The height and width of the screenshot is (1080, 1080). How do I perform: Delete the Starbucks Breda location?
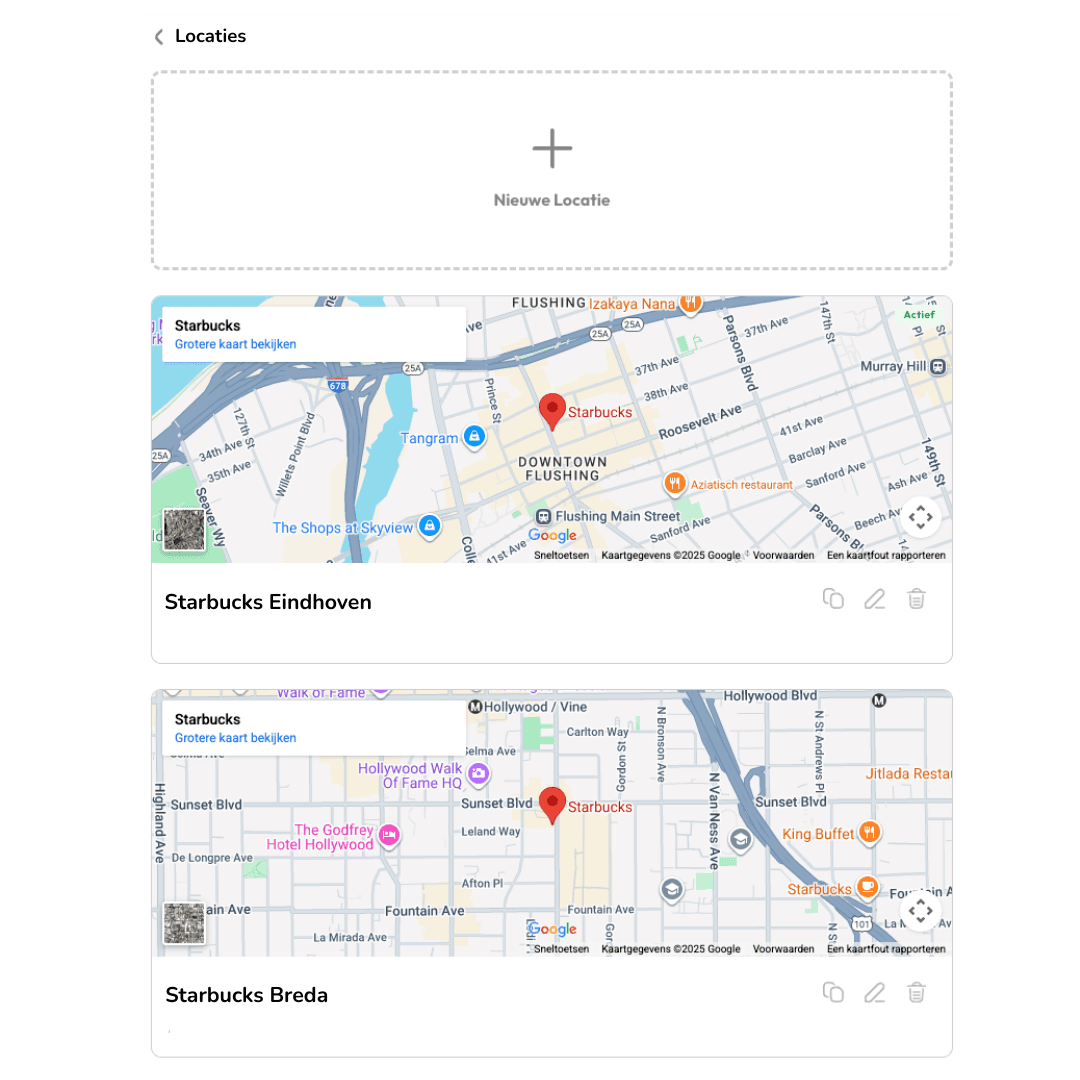pos(916,993)
